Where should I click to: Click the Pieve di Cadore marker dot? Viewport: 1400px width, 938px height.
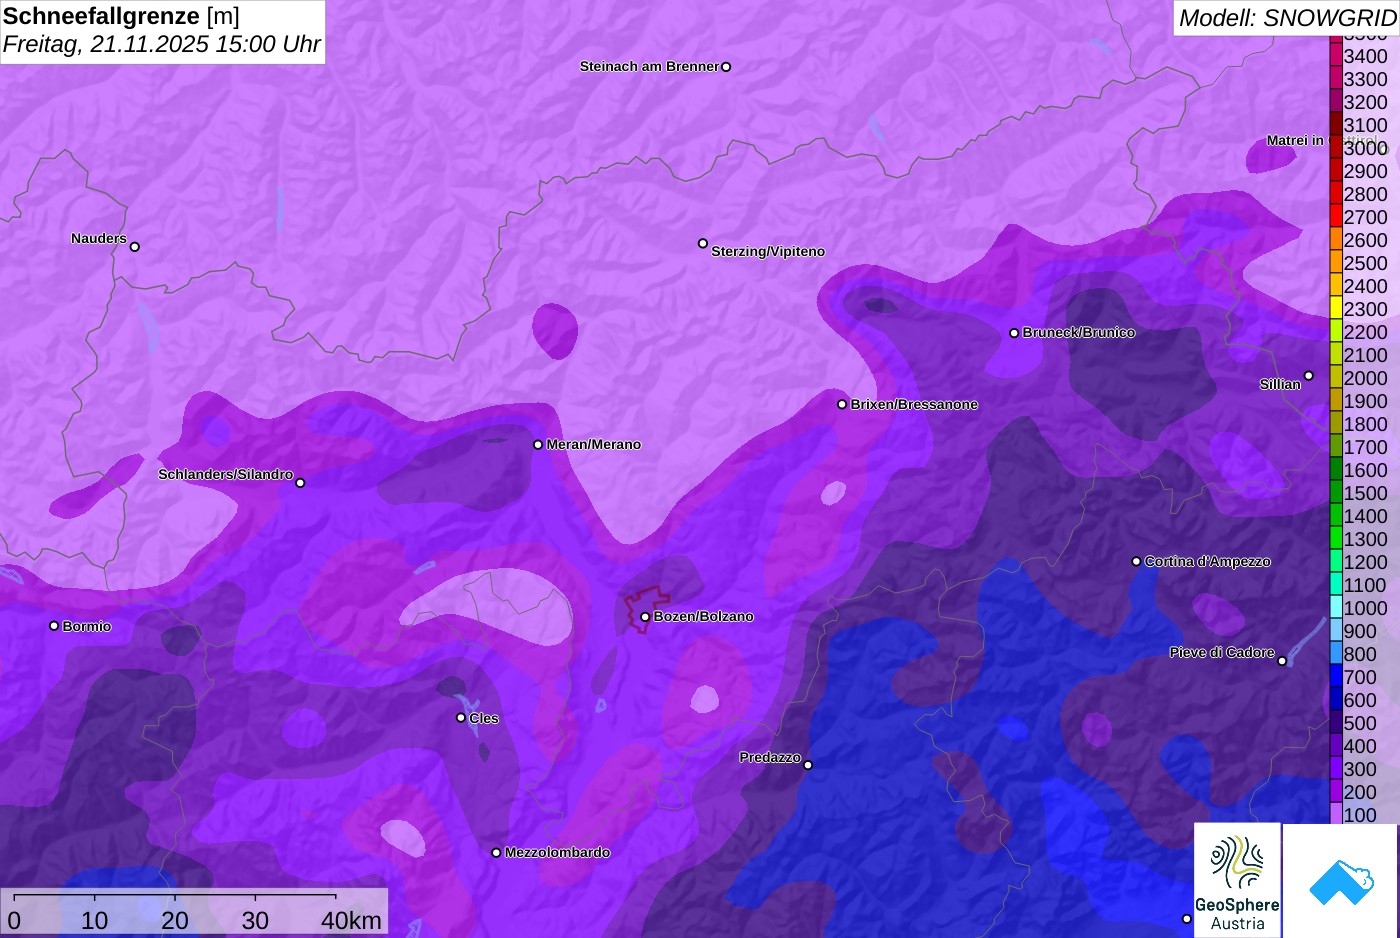point(1282,661)
